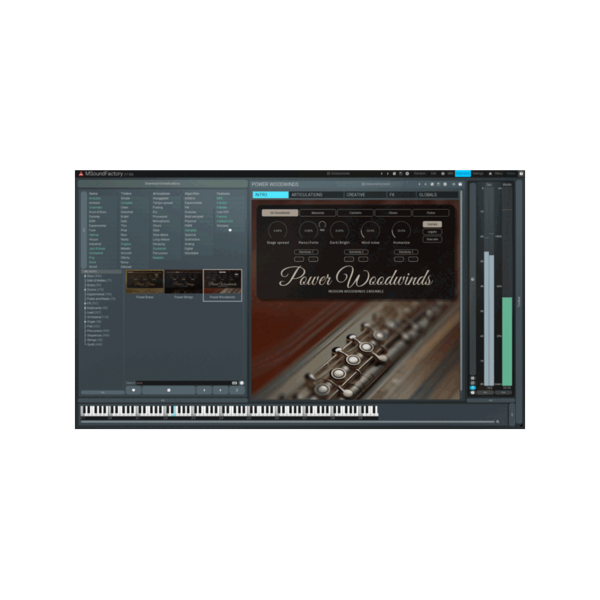Expand the Organ category in tree
The image size is (600, 600).
click(x=85, y=322)
